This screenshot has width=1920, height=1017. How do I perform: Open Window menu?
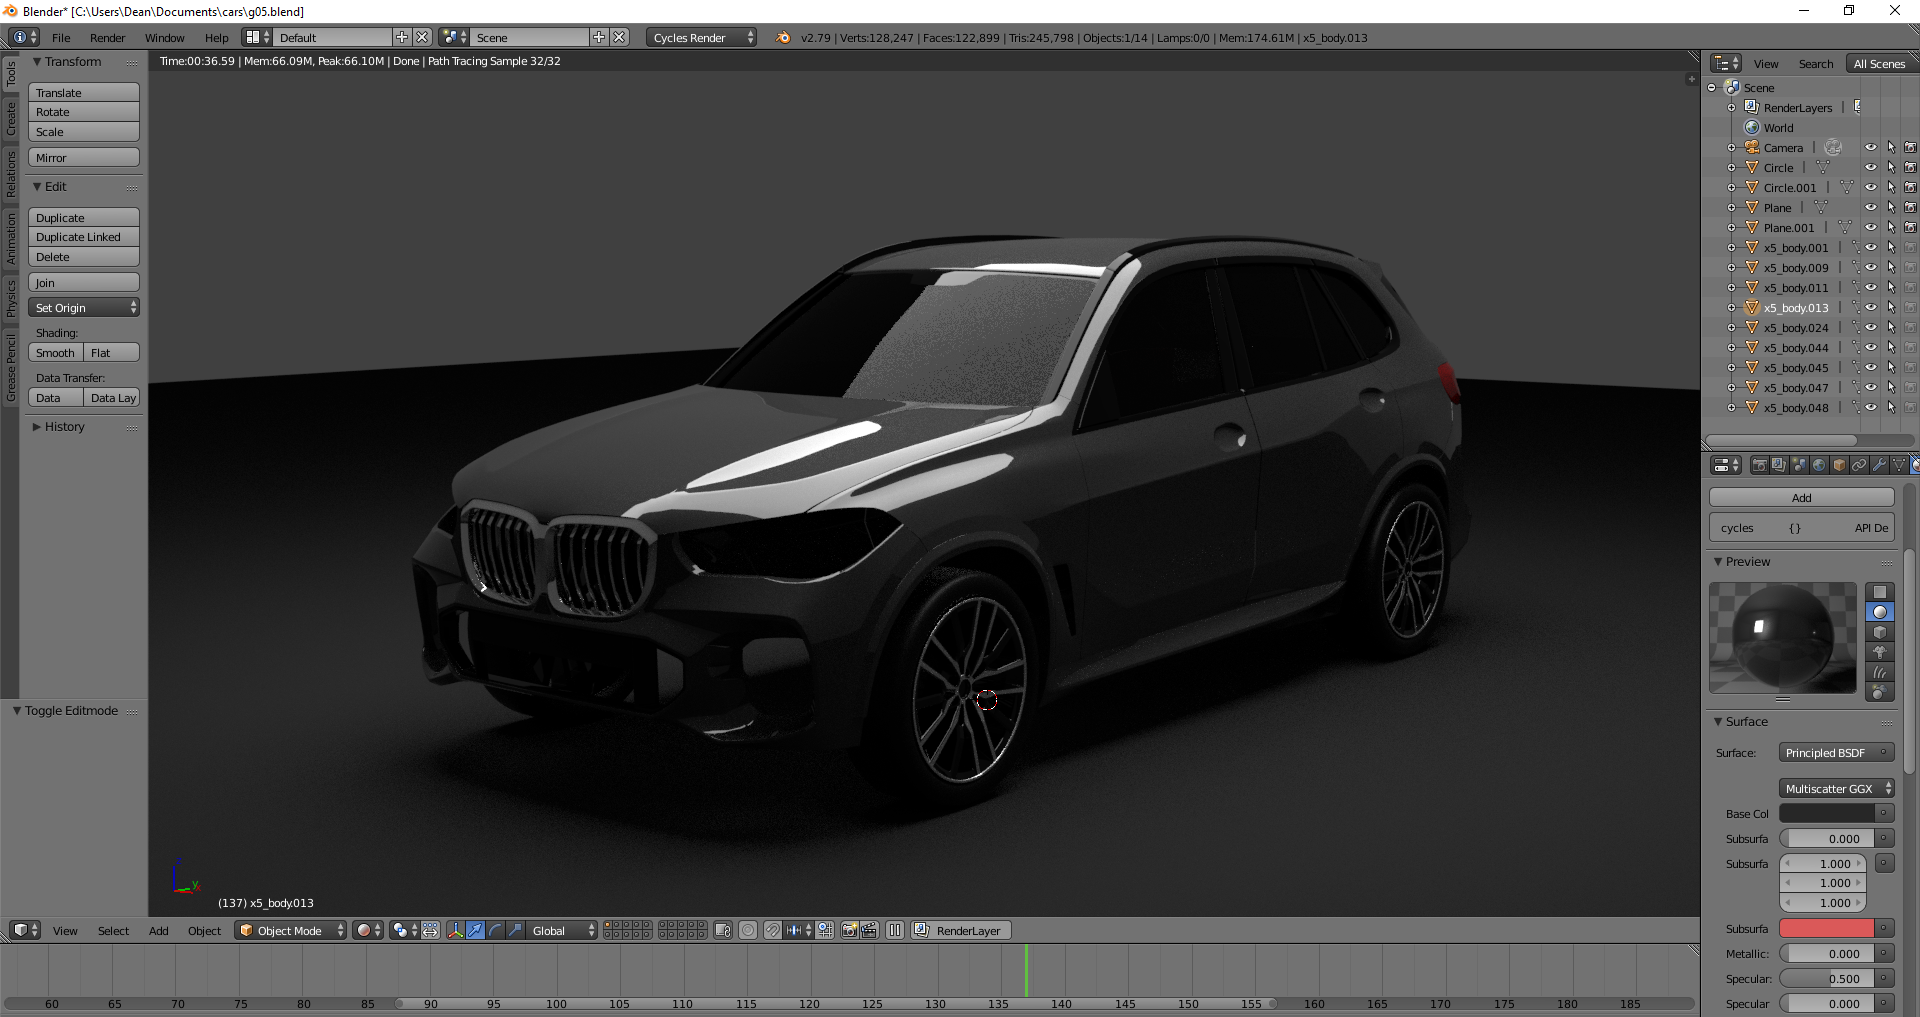[x=165, y=37]
